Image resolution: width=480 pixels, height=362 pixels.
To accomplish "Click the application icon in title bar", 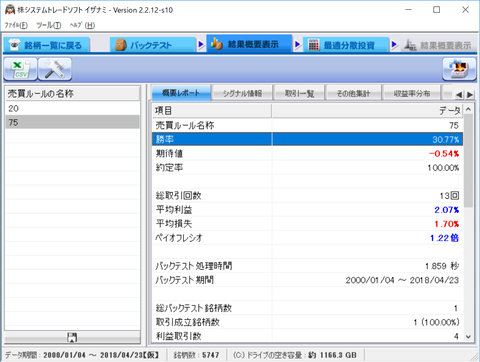I will click(x=10, y=10).
